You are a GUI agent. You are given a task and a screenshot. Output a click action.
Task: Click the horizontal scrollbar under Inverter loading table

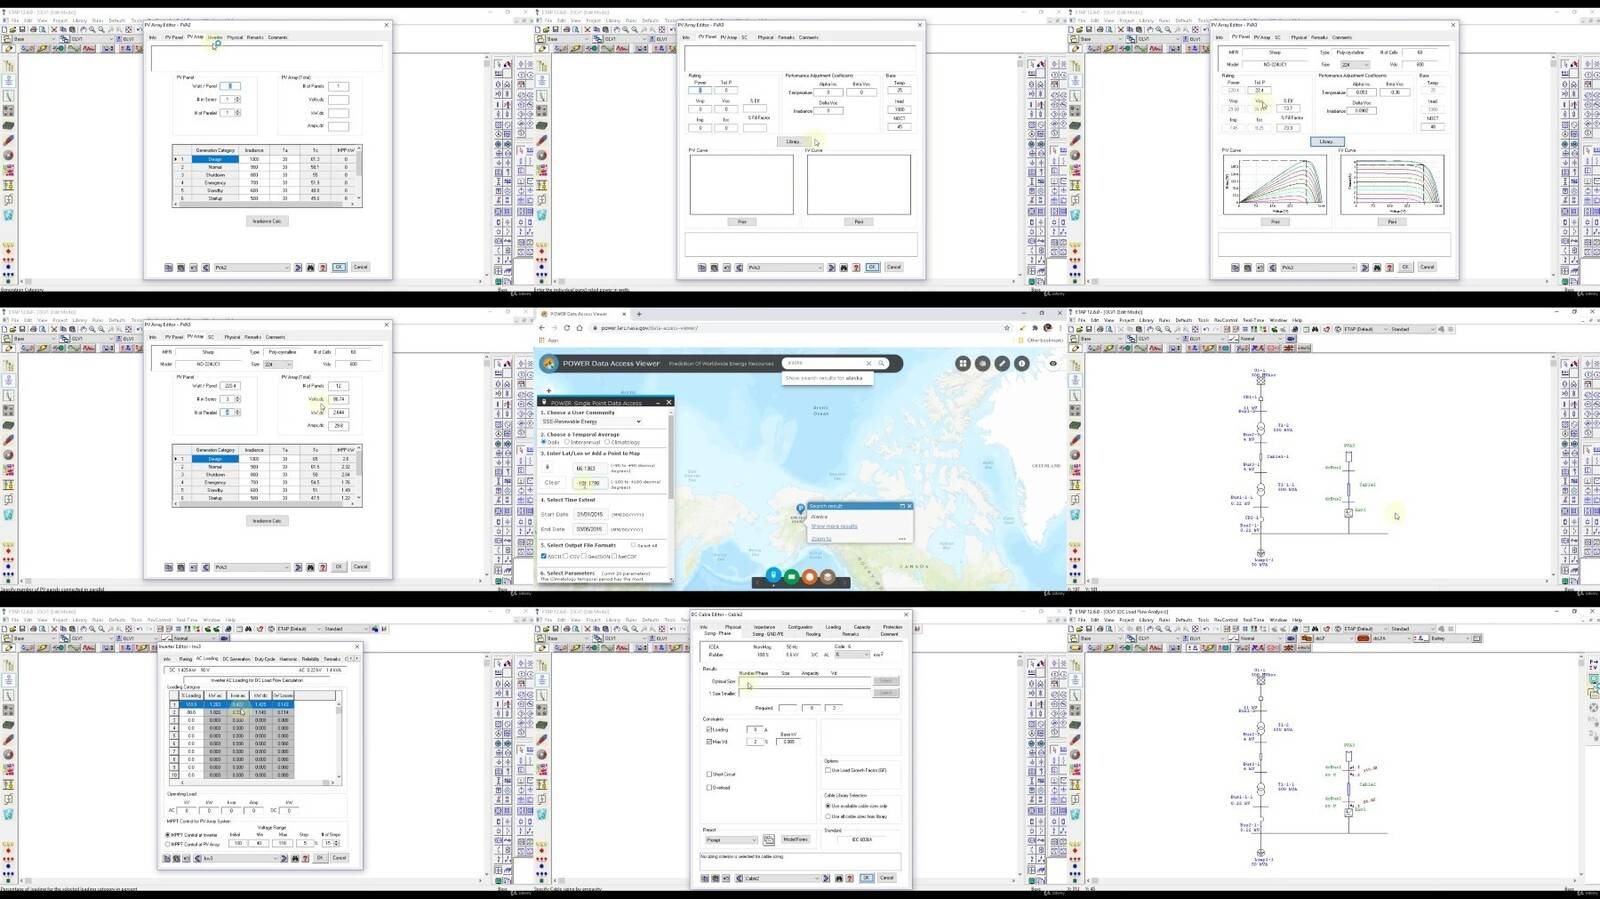[255, 783]
